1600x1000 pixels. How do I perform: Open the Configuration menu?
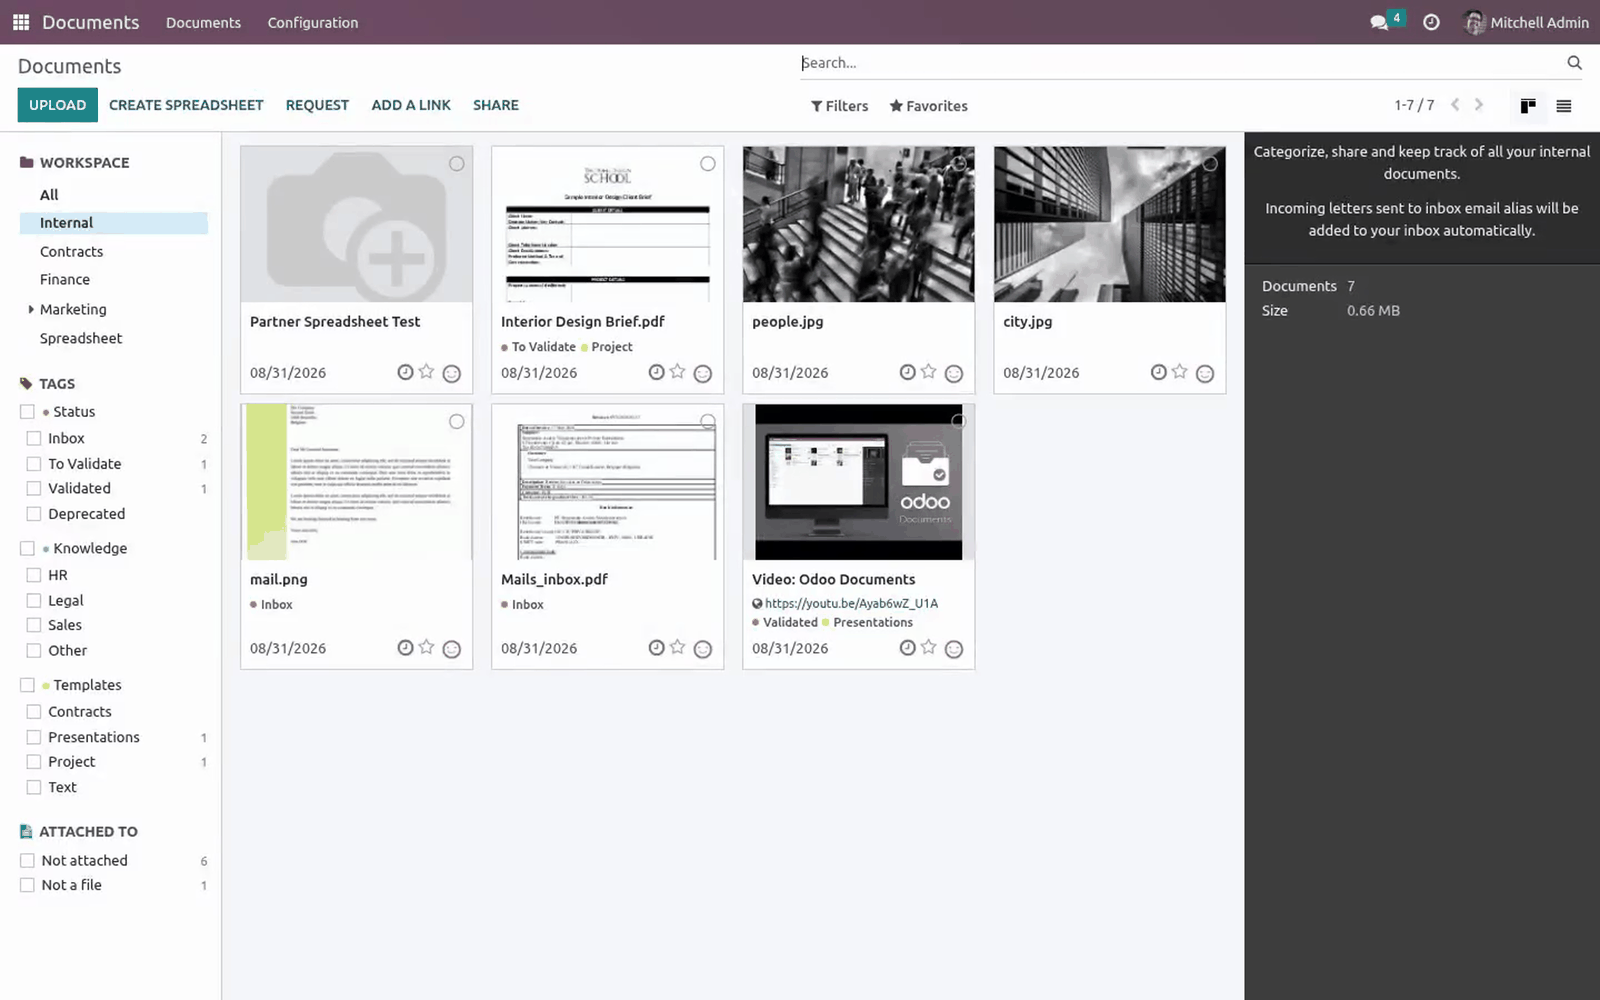(313, 22)
